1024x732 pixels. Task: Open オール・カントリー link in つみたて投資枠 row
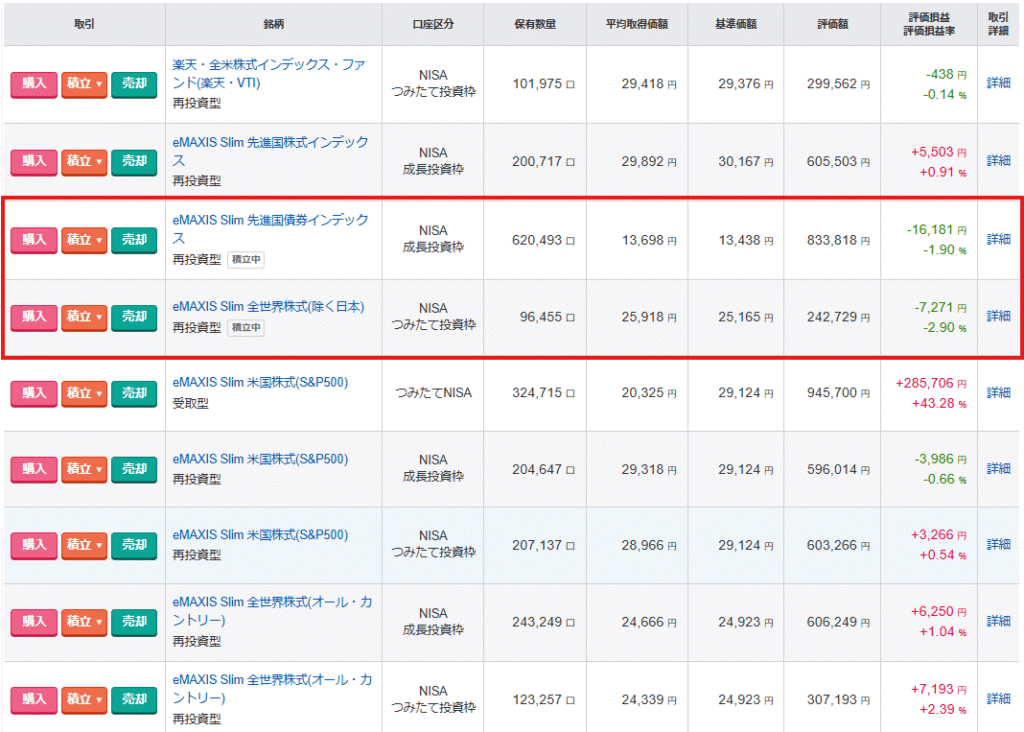[272, 689]
